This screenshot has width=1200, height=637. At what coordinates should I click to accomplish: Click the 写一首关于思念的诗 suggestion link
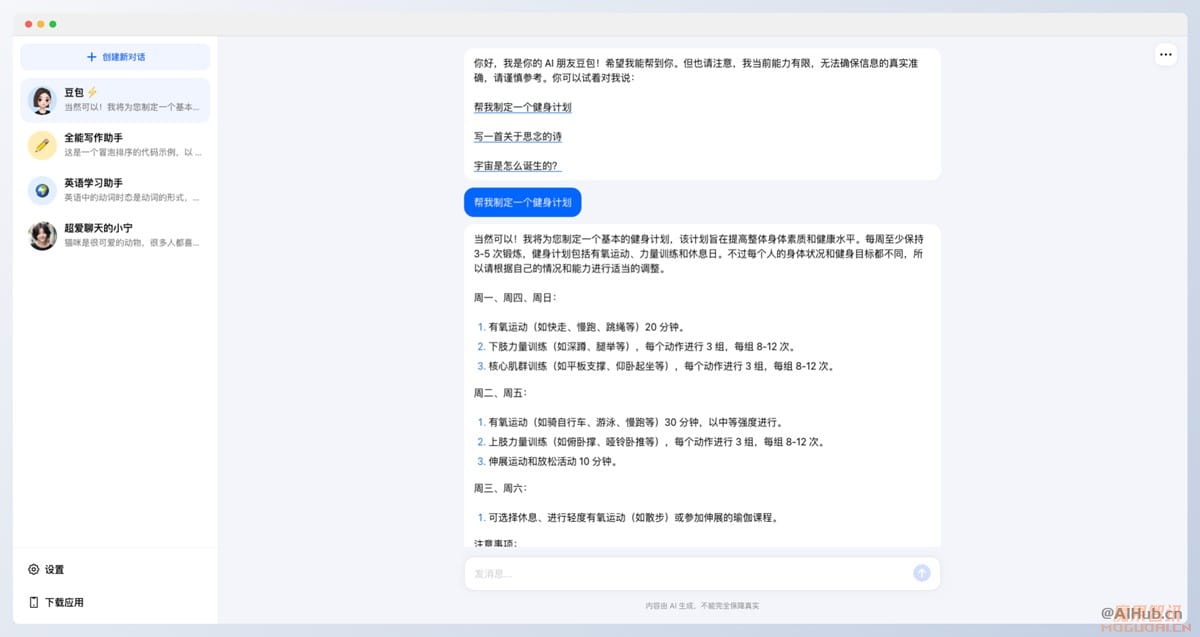pos(518,136)
